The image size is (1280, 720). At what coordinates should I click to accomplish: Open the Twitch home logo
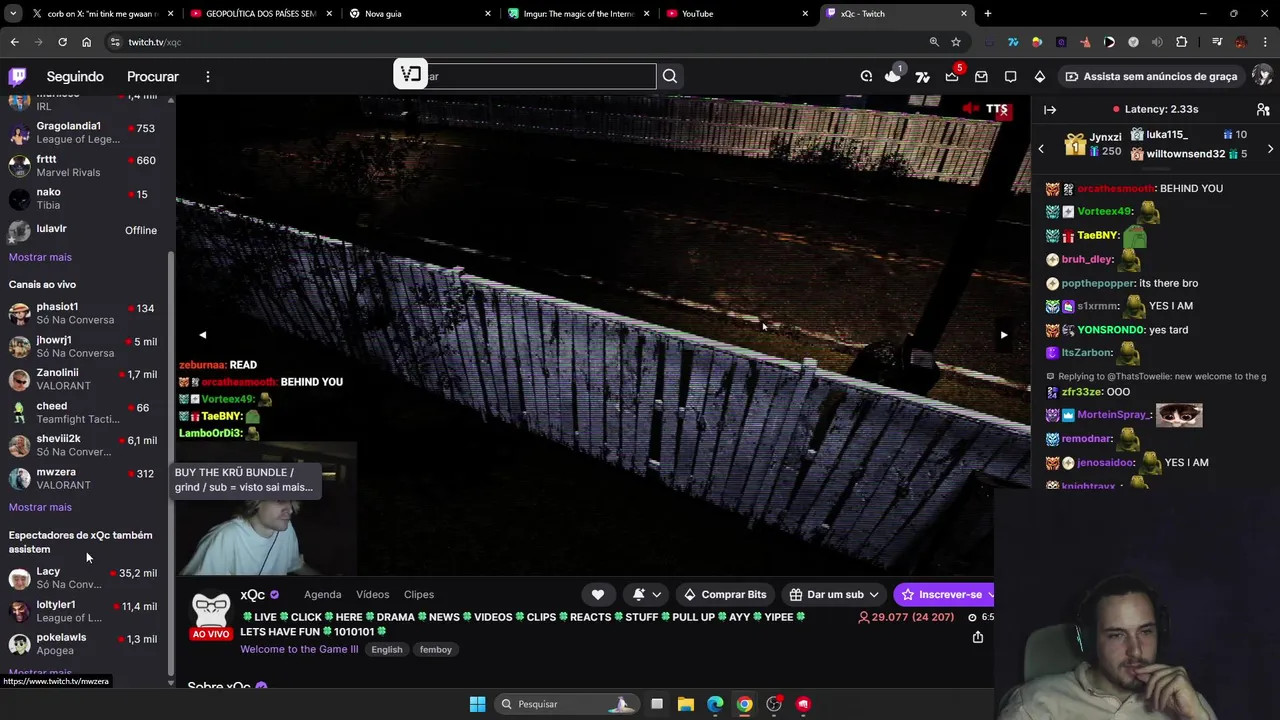pyautogui.click(x=18, y=76)
